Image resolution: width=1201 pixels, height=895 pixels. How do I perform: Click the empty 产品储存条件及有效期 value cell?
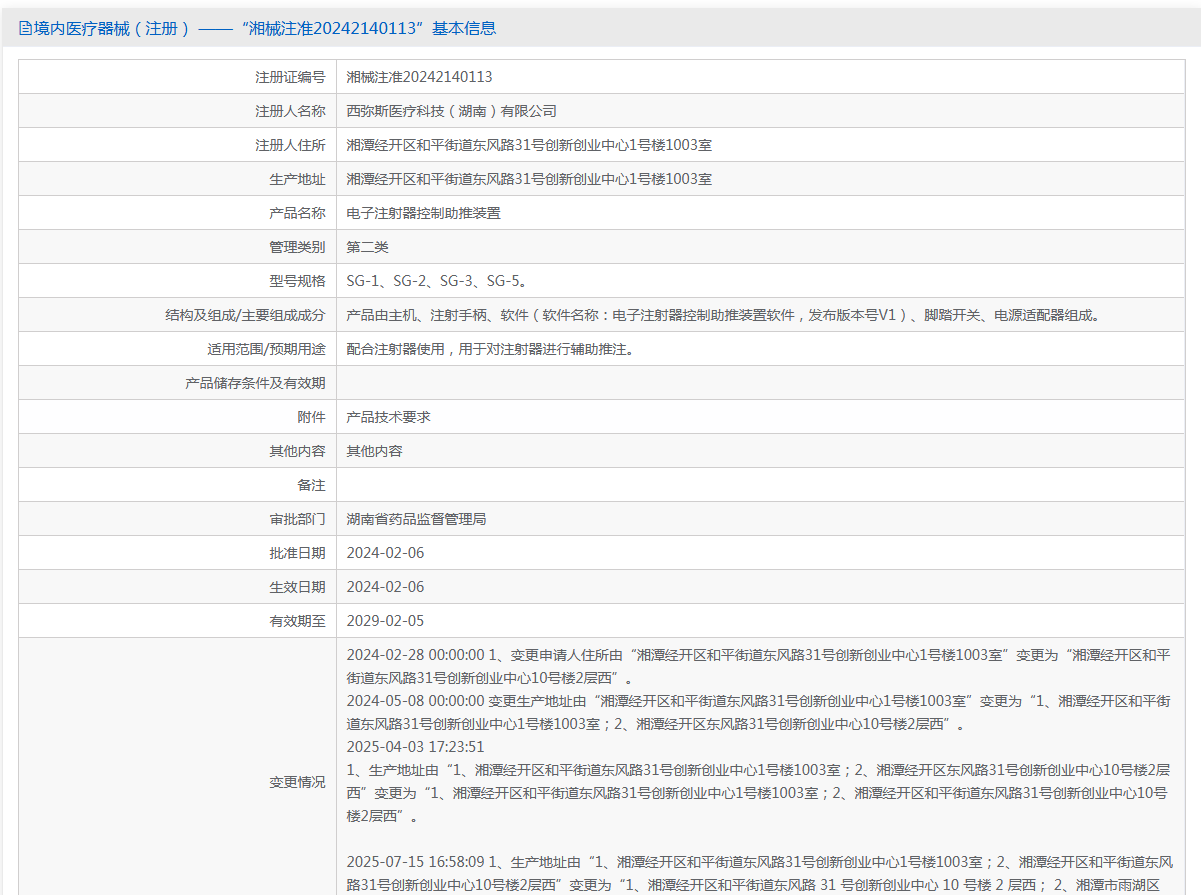tap(759, 383)
